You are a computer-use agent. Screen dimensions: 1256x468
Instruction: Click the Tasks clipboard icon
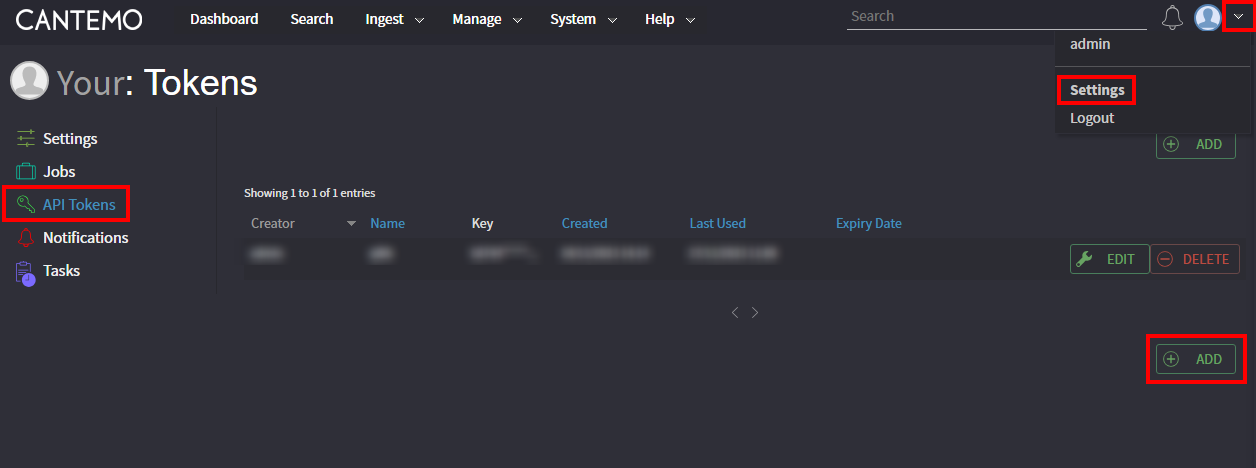click(x=26, y=271)
